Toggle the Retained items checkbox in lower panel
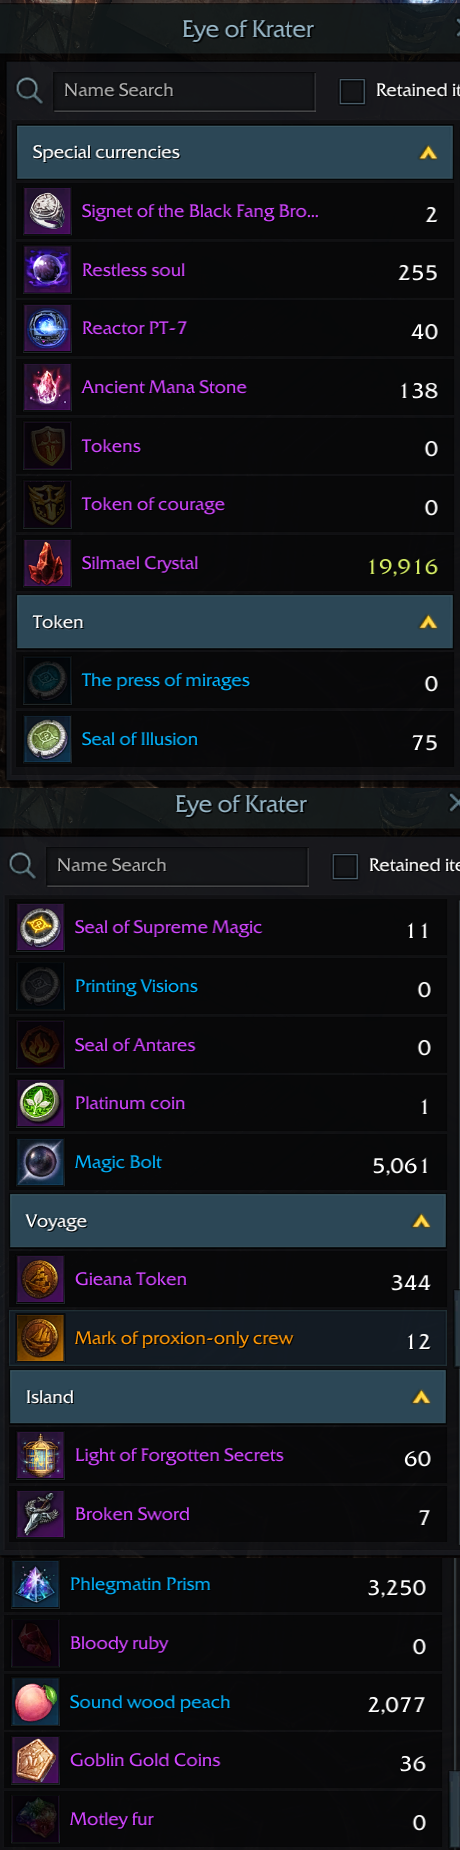The image size is (460, 1850). click(x=345, y=866)
